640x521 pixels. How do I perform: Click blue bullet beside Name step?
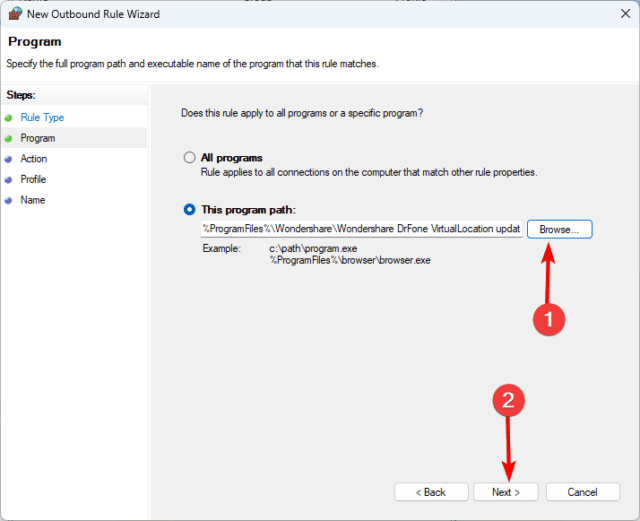pos(8,200)
